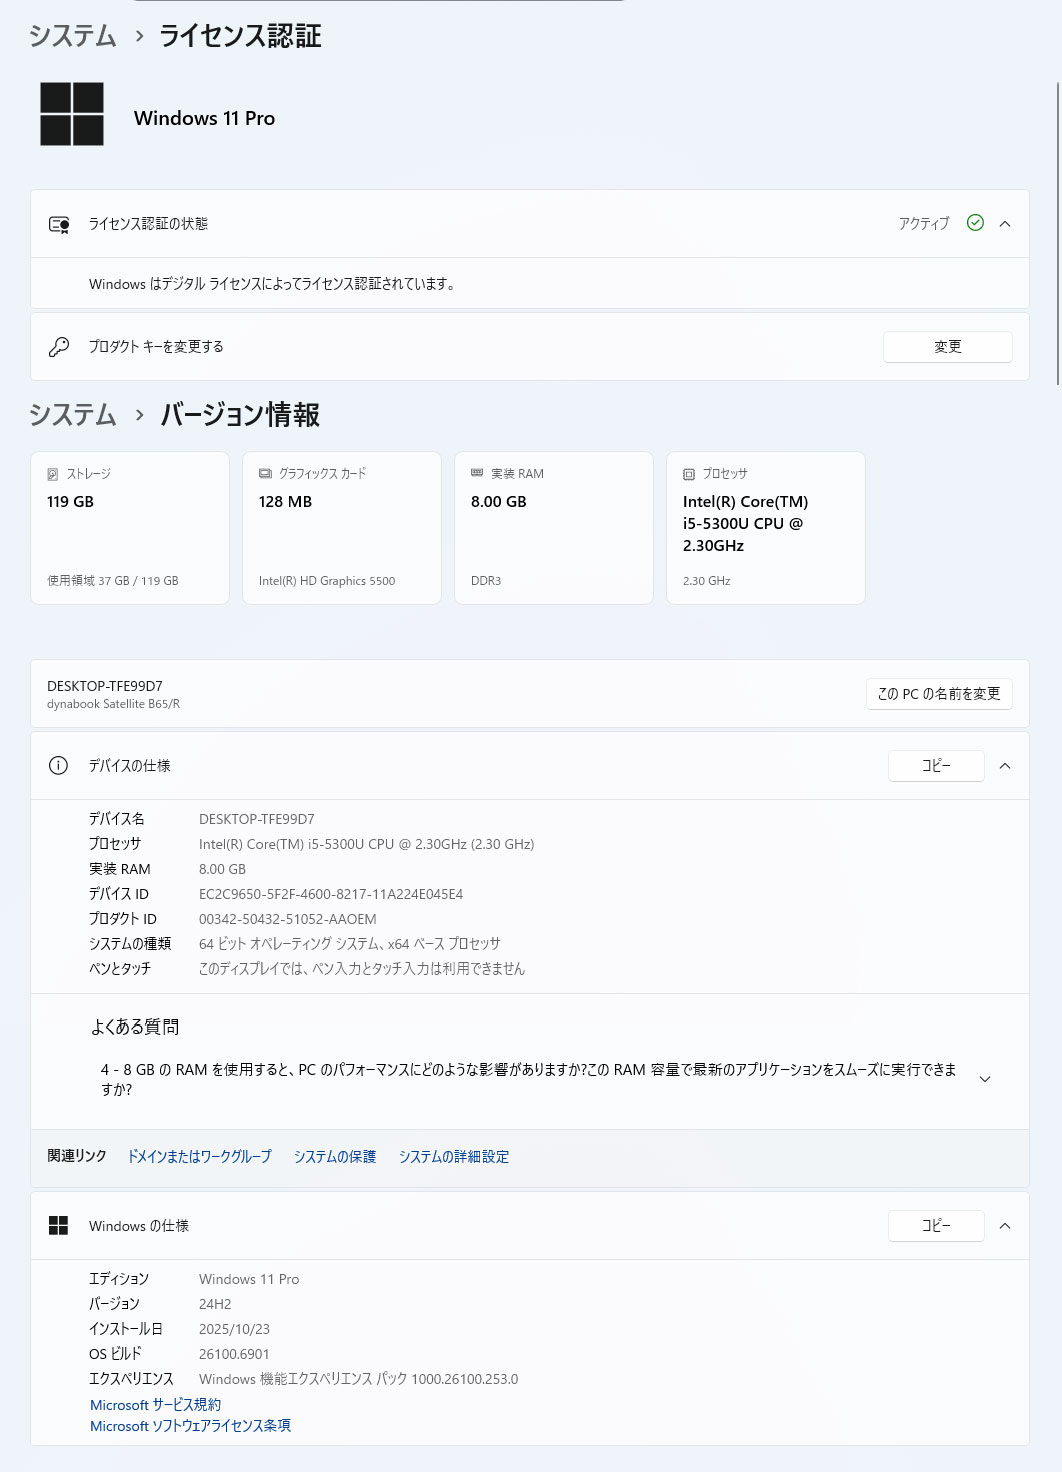Expand the RAM performance FAQ question

tap(984, 1079)
